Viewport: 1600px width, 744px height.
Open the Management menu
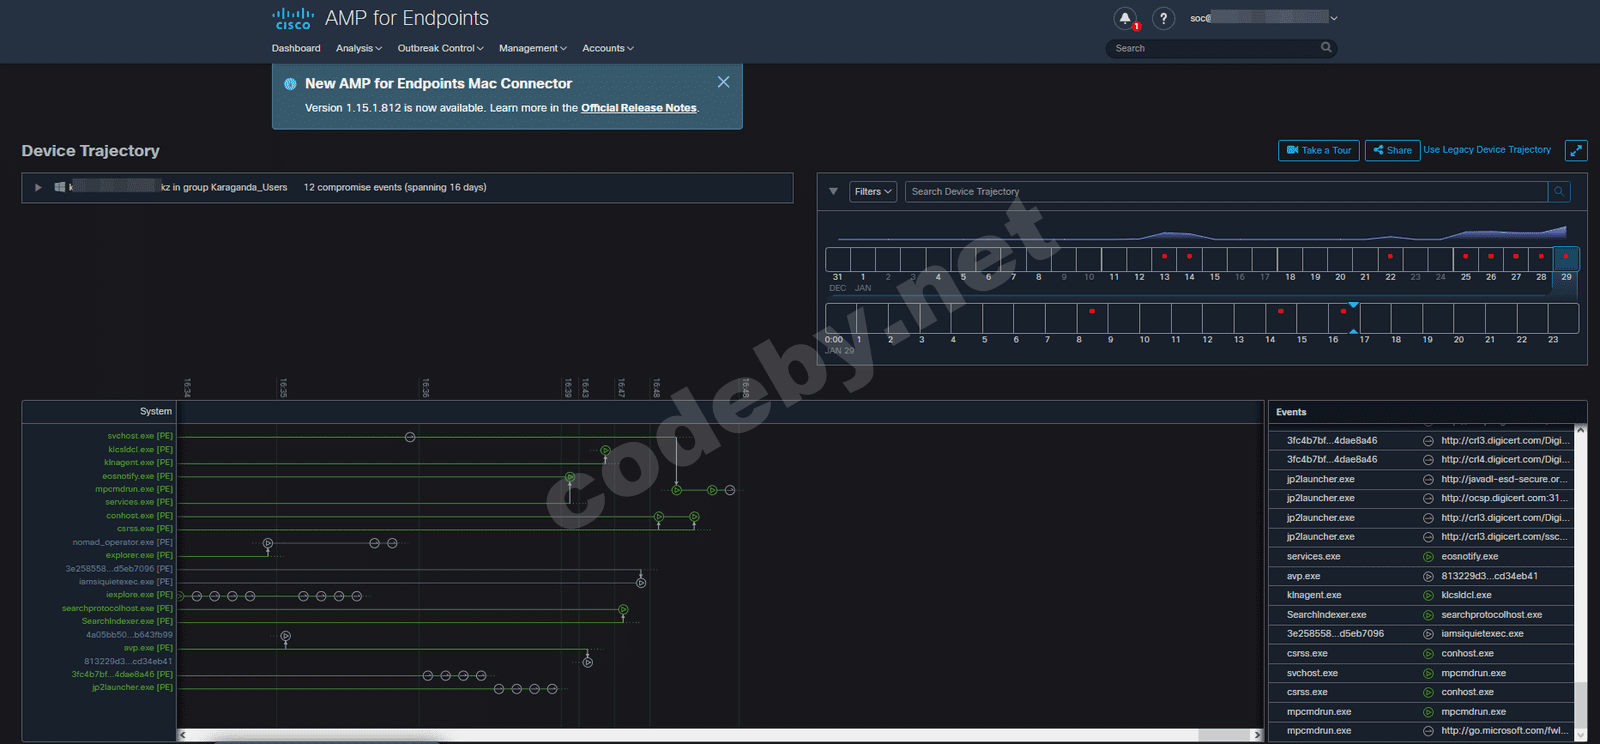[x=532, y=48]
